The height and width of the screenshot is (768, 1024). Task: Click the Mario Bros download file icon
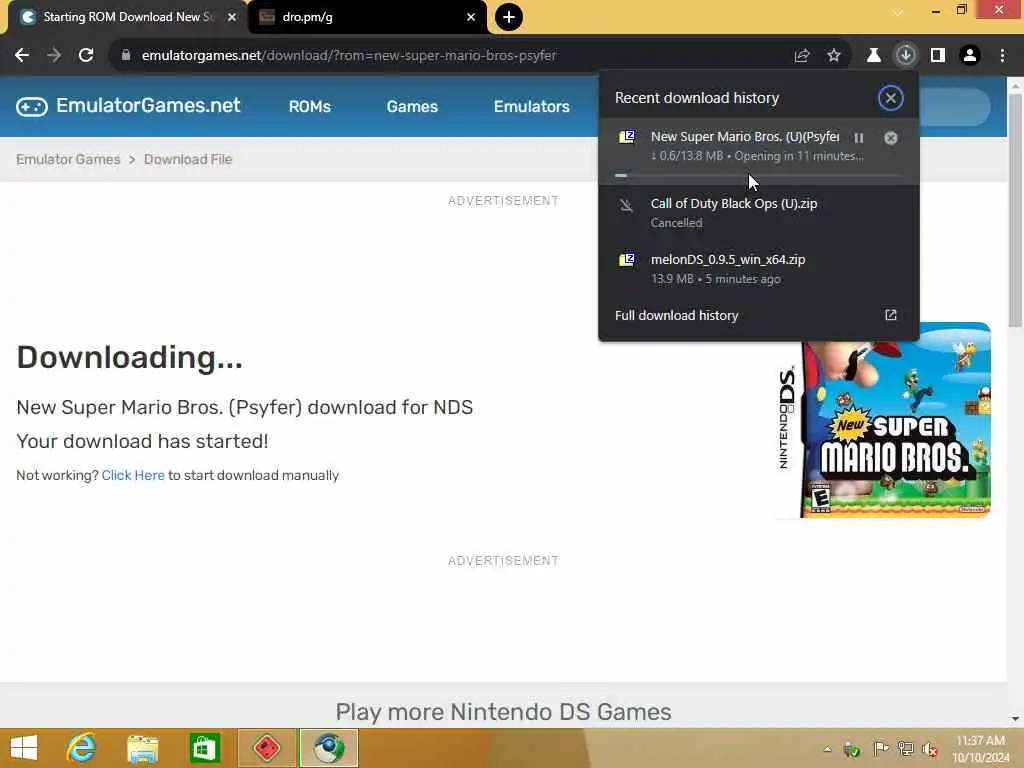[x=627, y=136]
